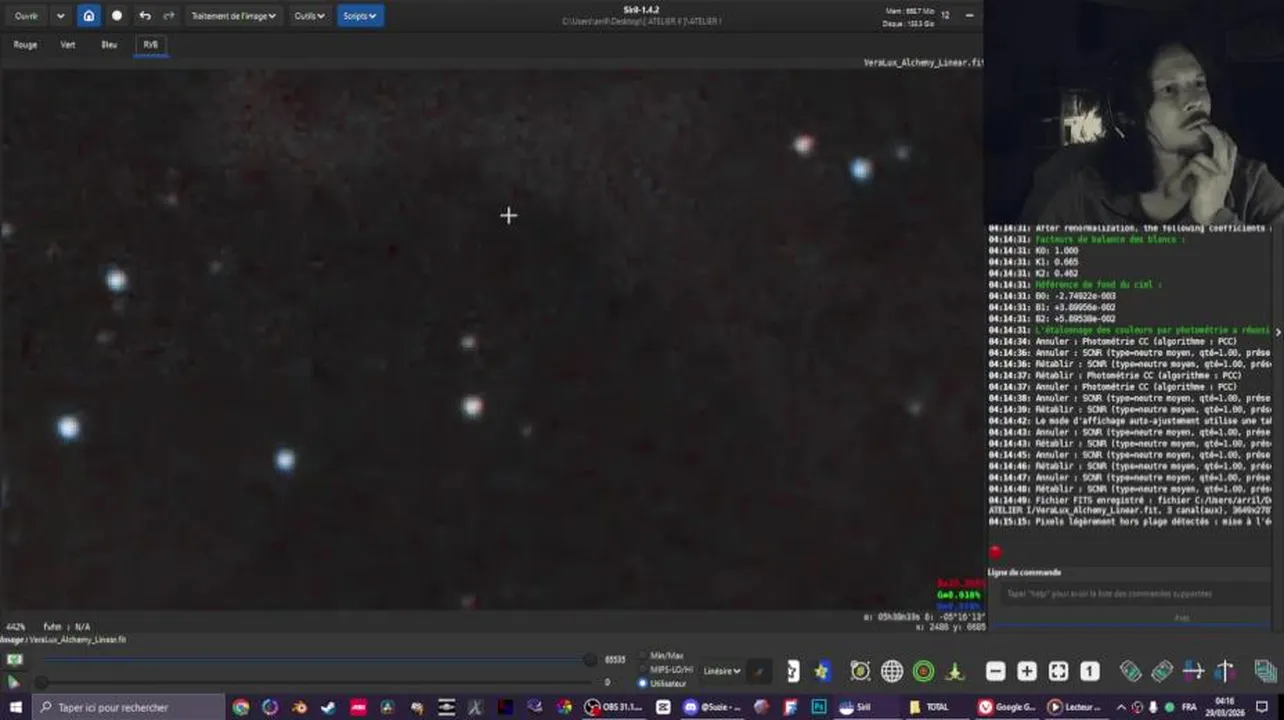Open Chrome from the taskbar
This screenshot has height=720, width=1284.
pyautogui.click(x=241, y=707)
